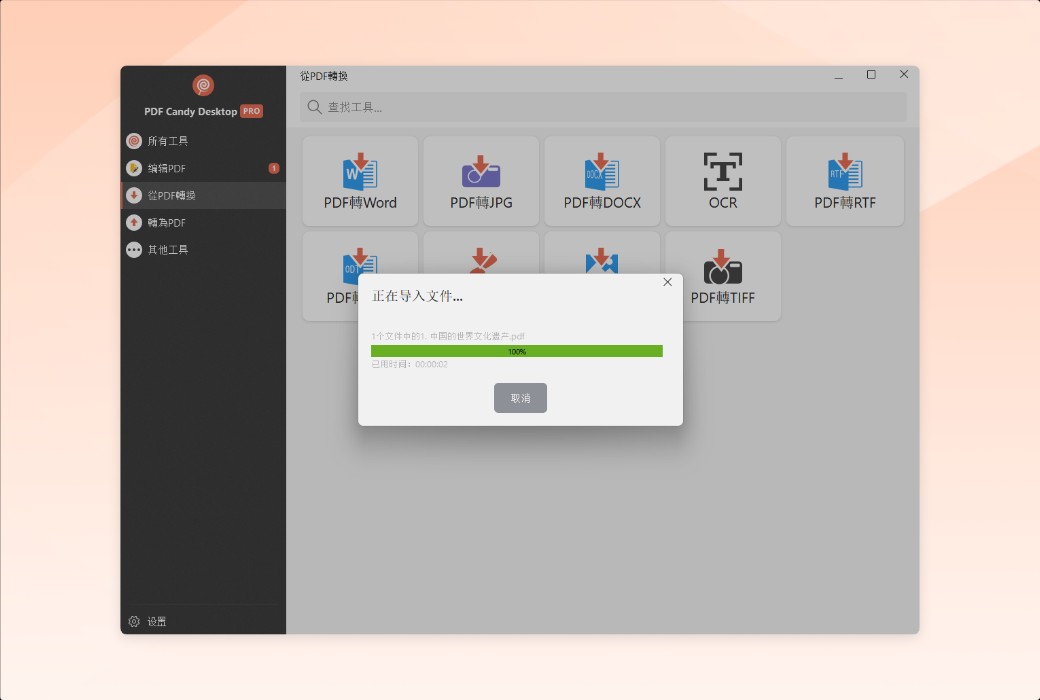Click the PDF Candy lollipop logo

[x=203, y=86]
